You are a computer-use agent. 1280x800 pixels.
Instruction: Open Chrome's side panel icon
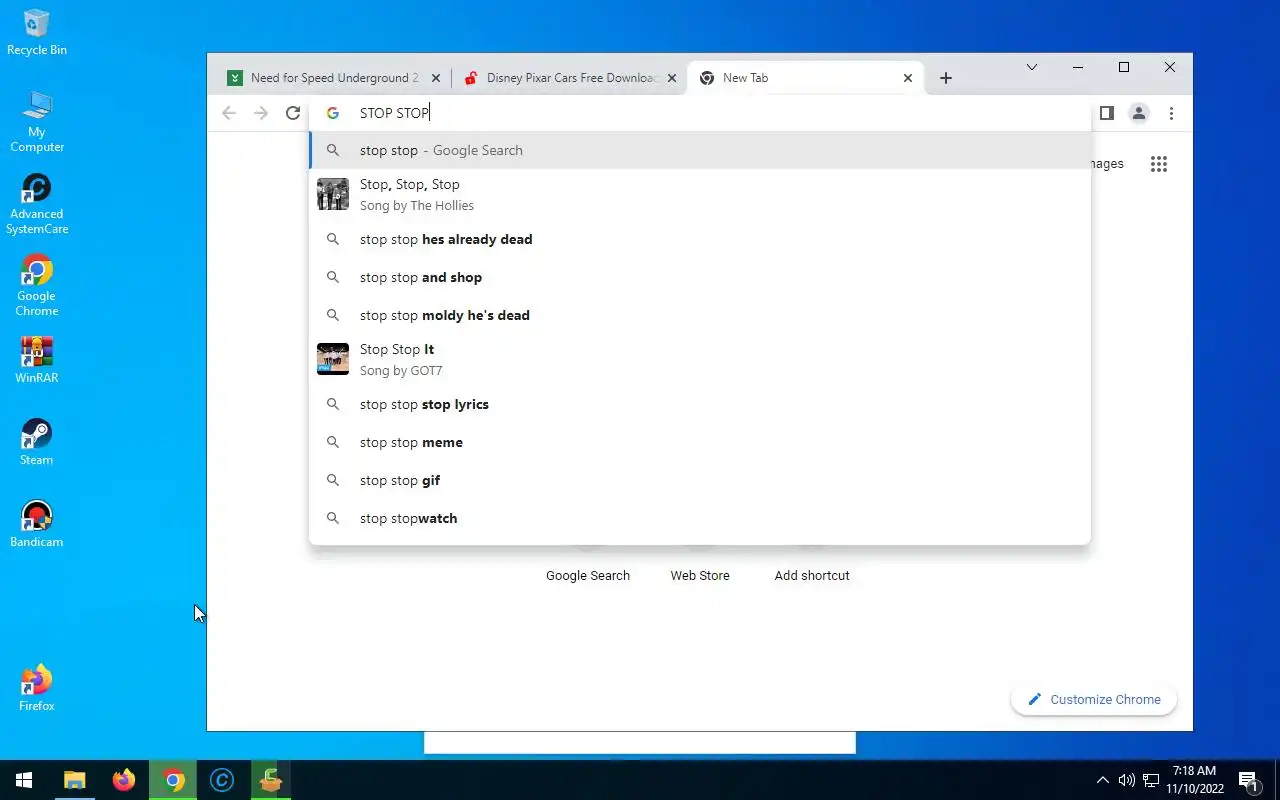(1106, 113)
